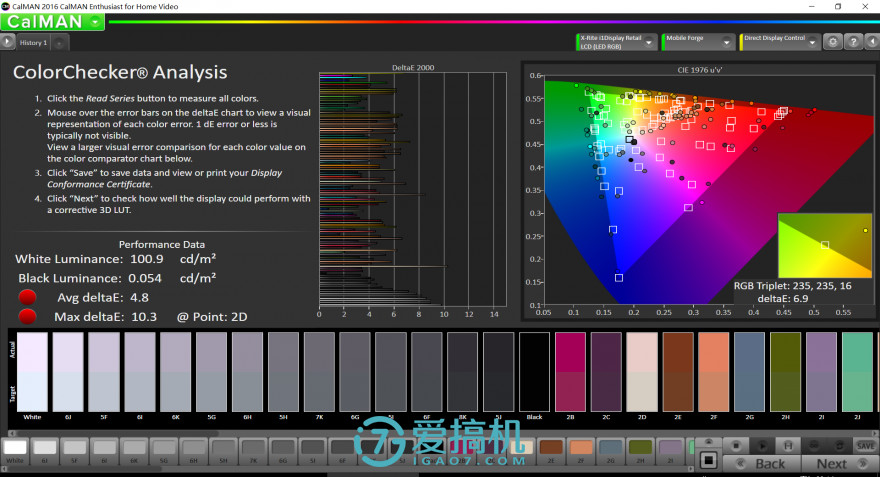
Task: Click the SAVE icon button
Action: (x=865, y=445)
